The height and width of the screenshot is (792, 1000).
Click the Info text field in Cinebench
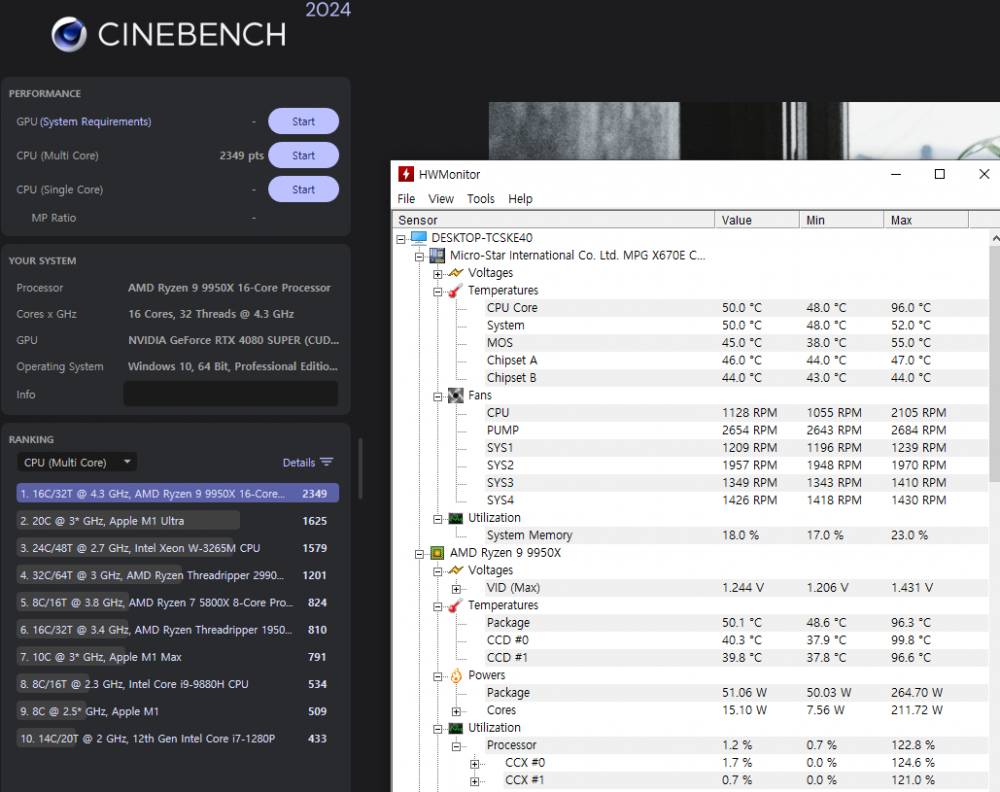click(230, 394)
